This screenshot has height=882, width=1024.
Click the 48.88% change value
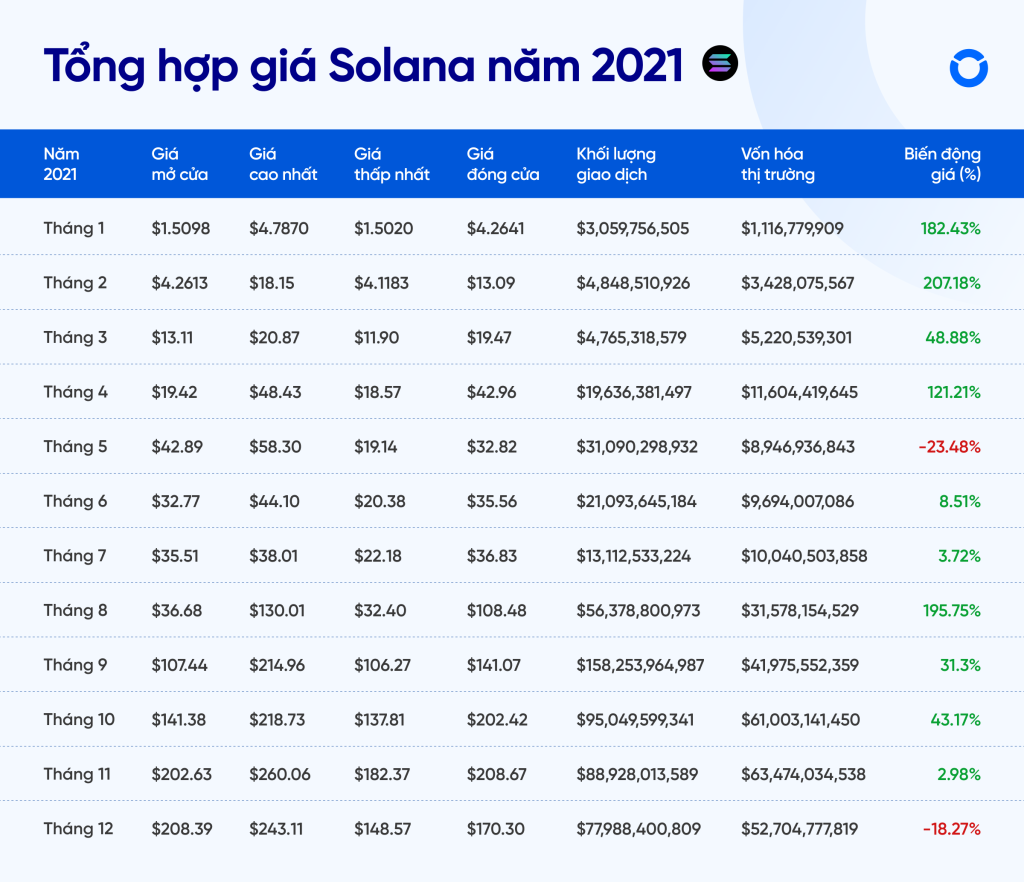(x=953, y=338)
